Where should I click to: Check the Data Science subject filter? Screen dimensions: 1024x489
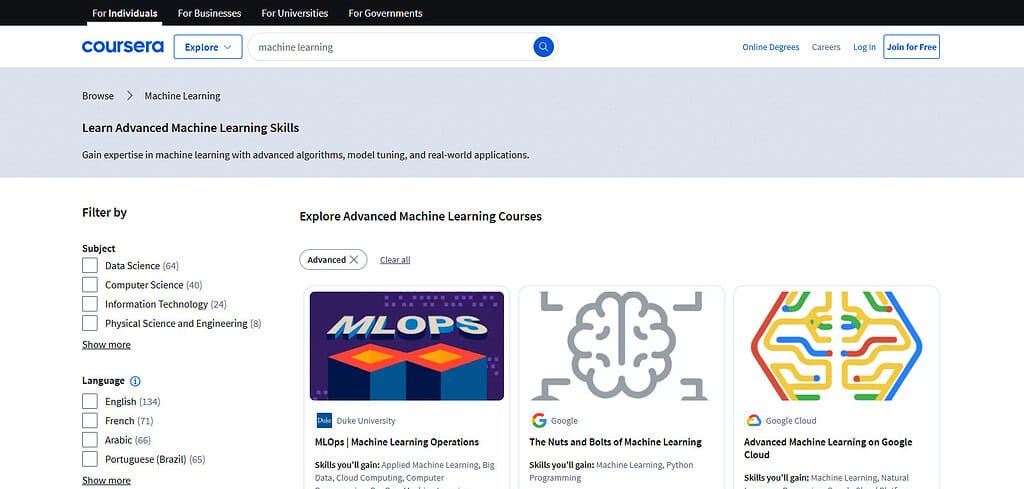pyautogui.click(x=90, y=266)
